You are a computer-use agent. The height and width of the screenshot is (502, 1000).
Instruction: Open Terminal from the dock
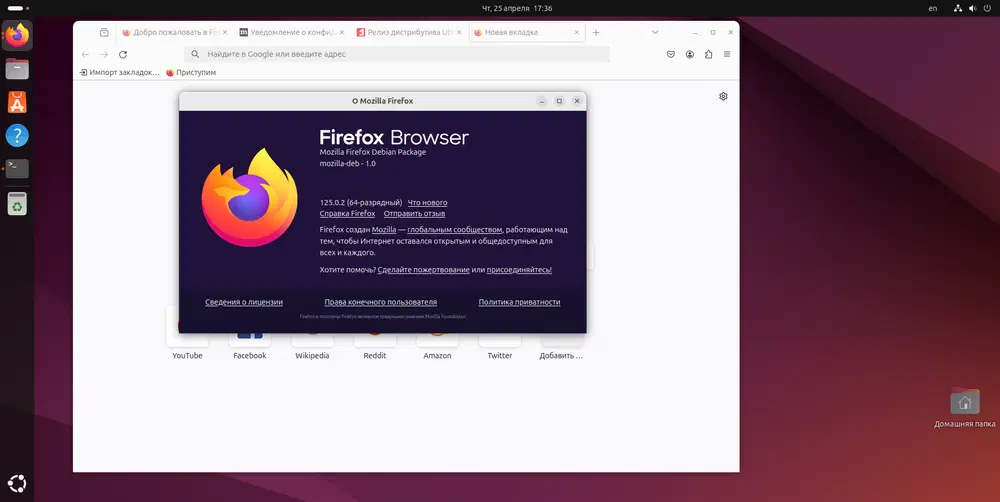tap(17, 168)
